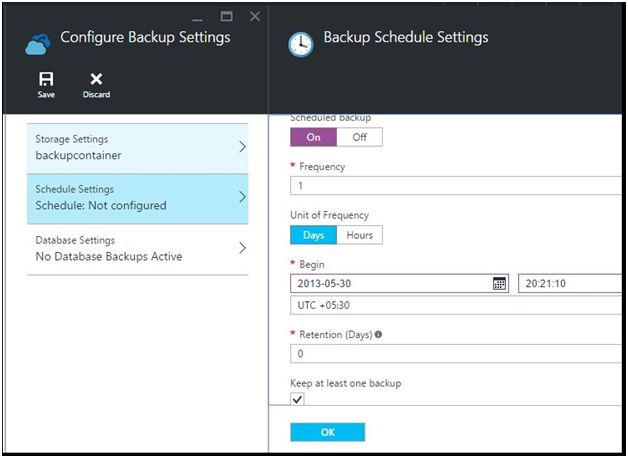Click the Begin time field
The image size is (628, 458).
[570, 284]
